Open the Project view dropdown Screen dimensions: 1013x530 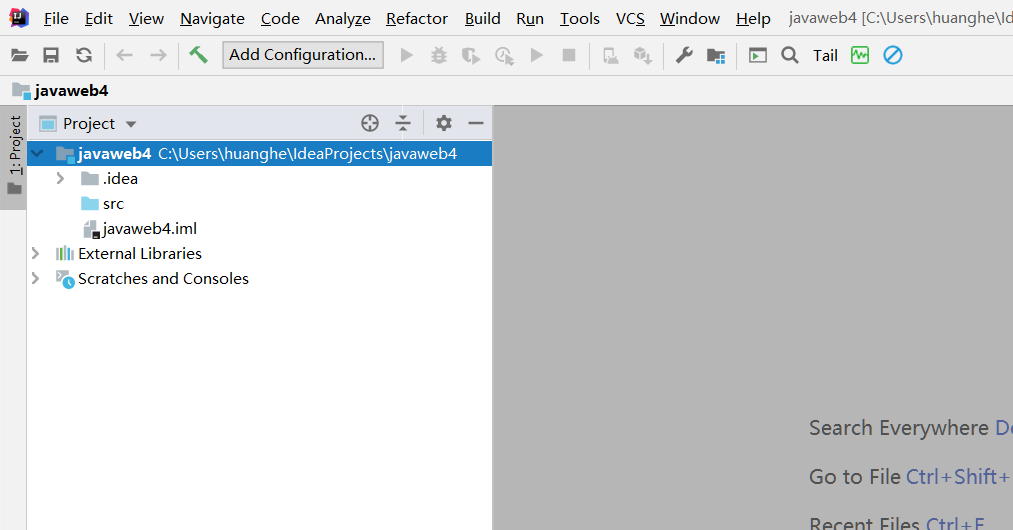[131, 123]
